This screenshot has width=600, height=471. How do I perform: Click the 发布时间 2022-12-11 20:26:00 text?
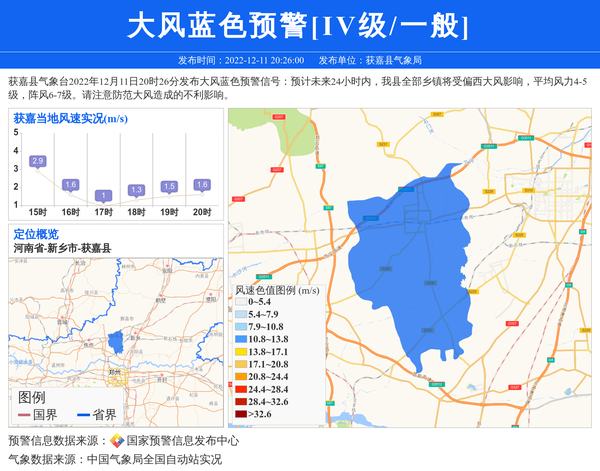point(241,60)
